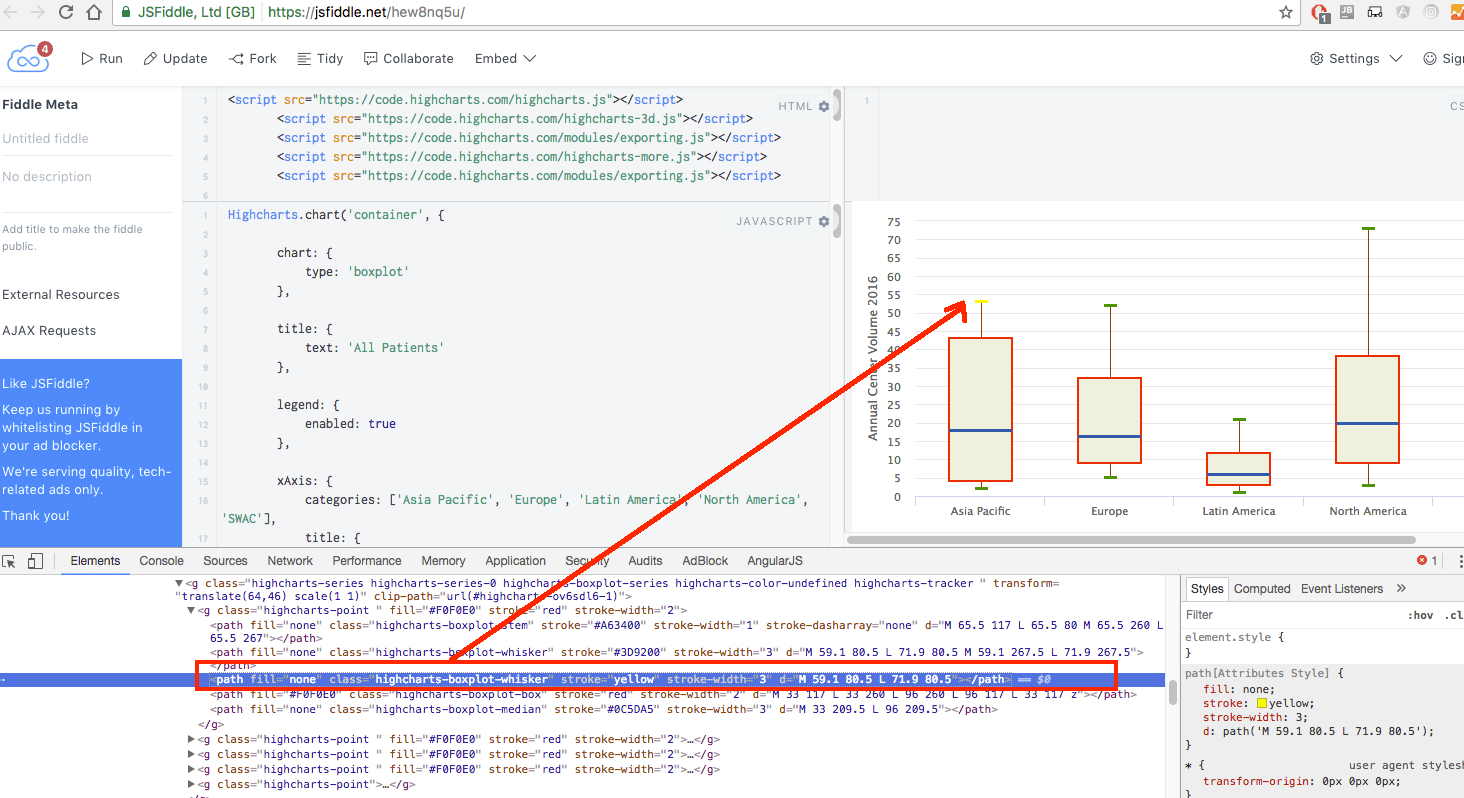Click the AdBlock extension icon with badge
Screen dimensions: 1464x798
(1318, 11)
